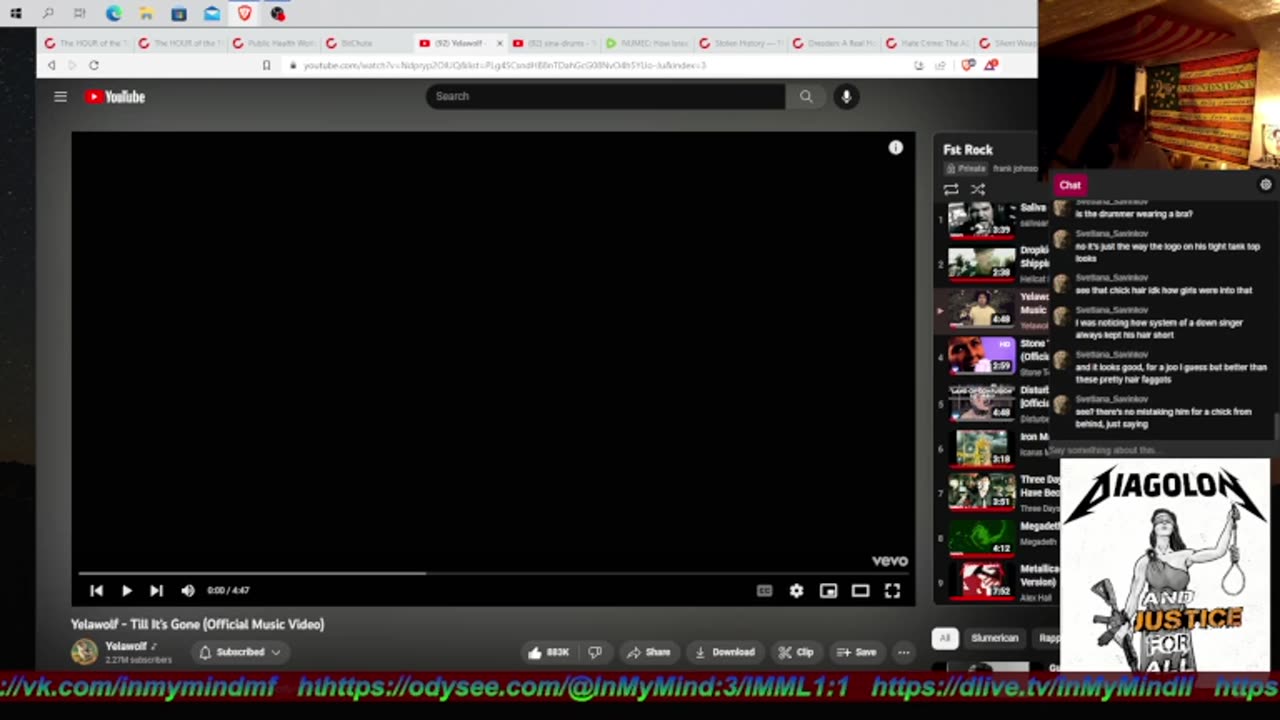
Task: Like the video with 883K likes
Action: (x=548, y=652)
